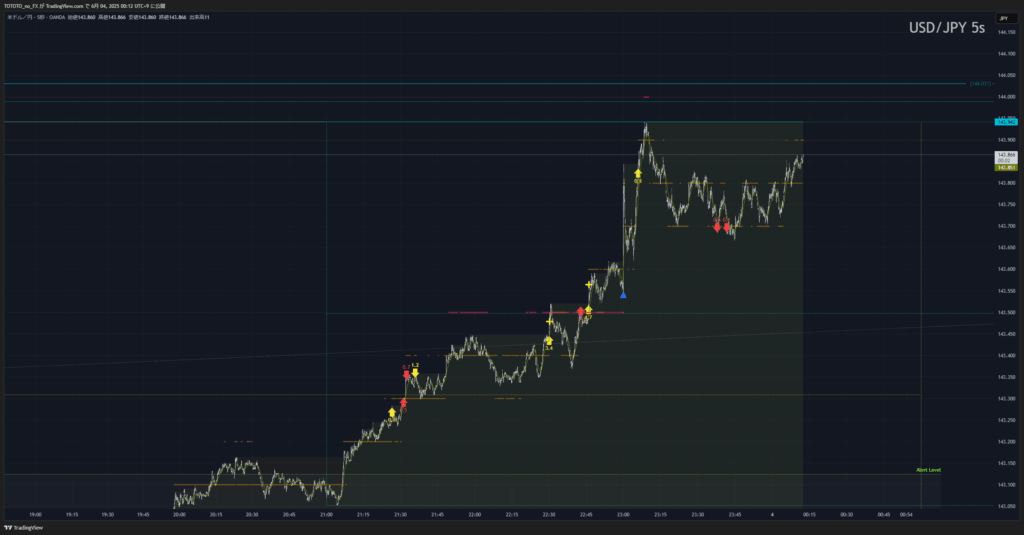Click the 22:30 time axis label
The width and height of the screenshot is (1024, 535).
pyautogui.click(x=549, y=515)
